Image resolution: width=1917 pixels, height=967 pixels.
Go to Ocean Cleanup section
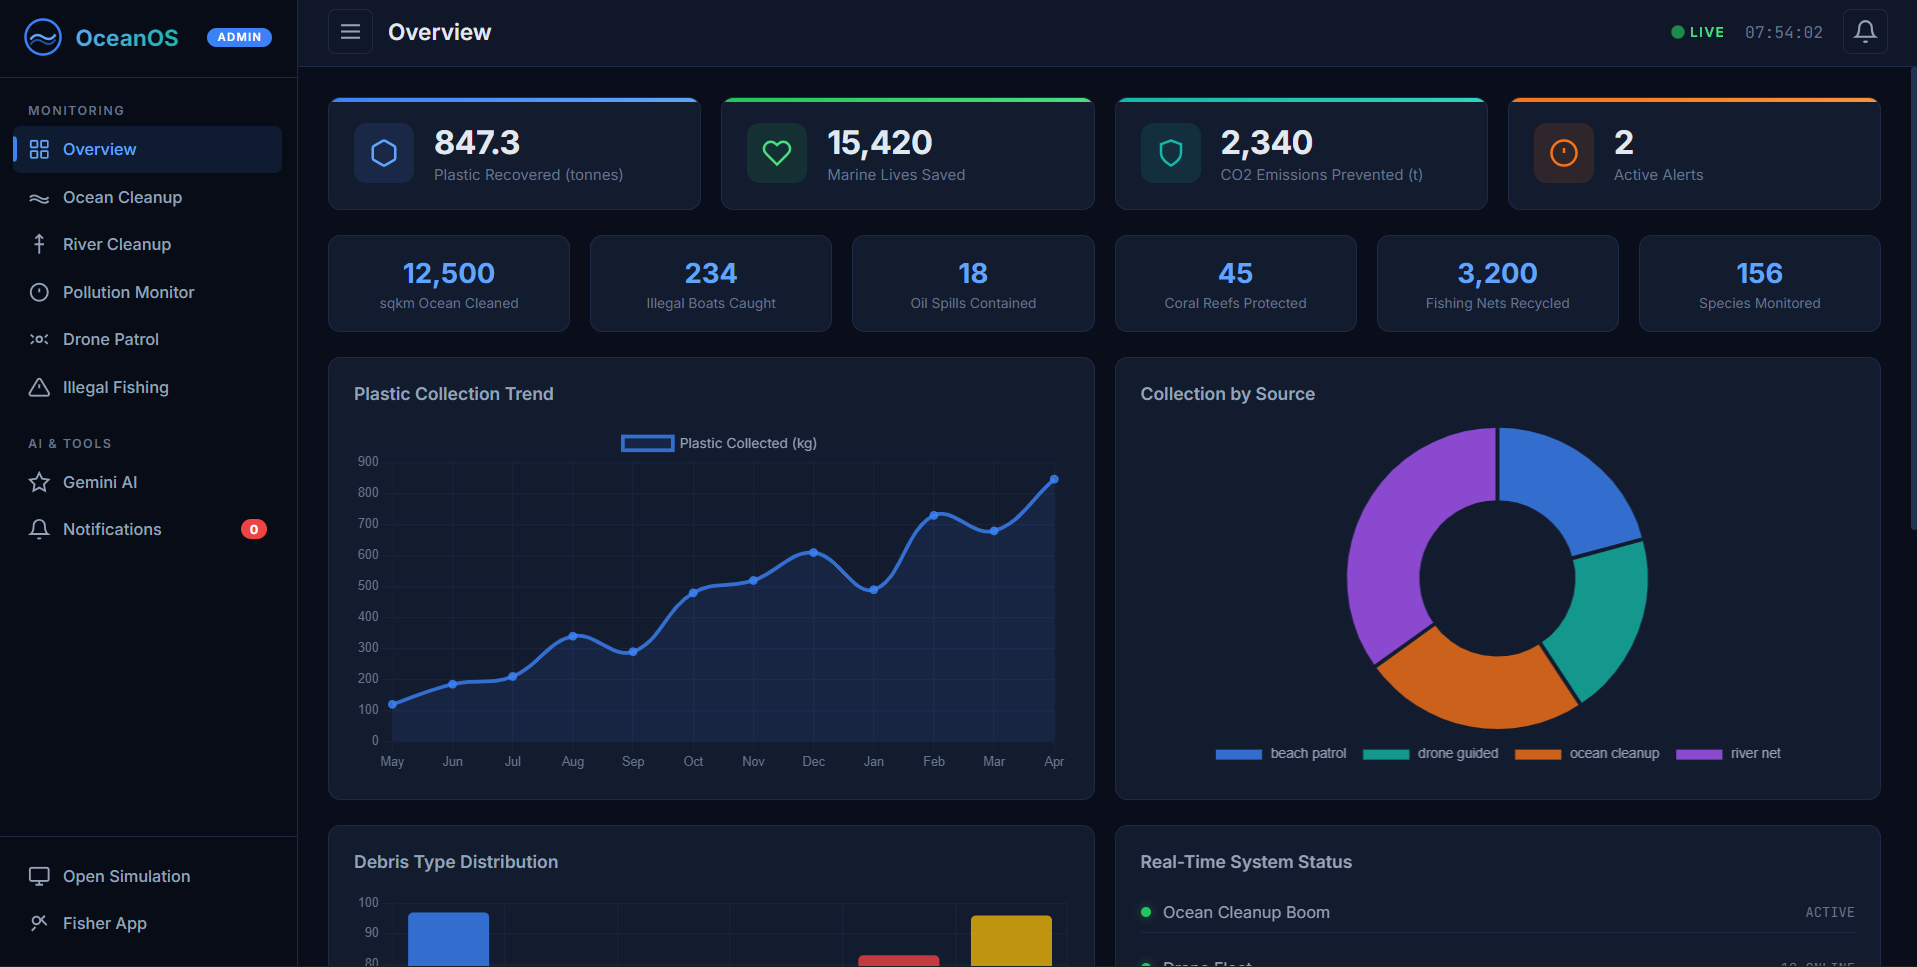pyautogui.click(x=147, y=198)
